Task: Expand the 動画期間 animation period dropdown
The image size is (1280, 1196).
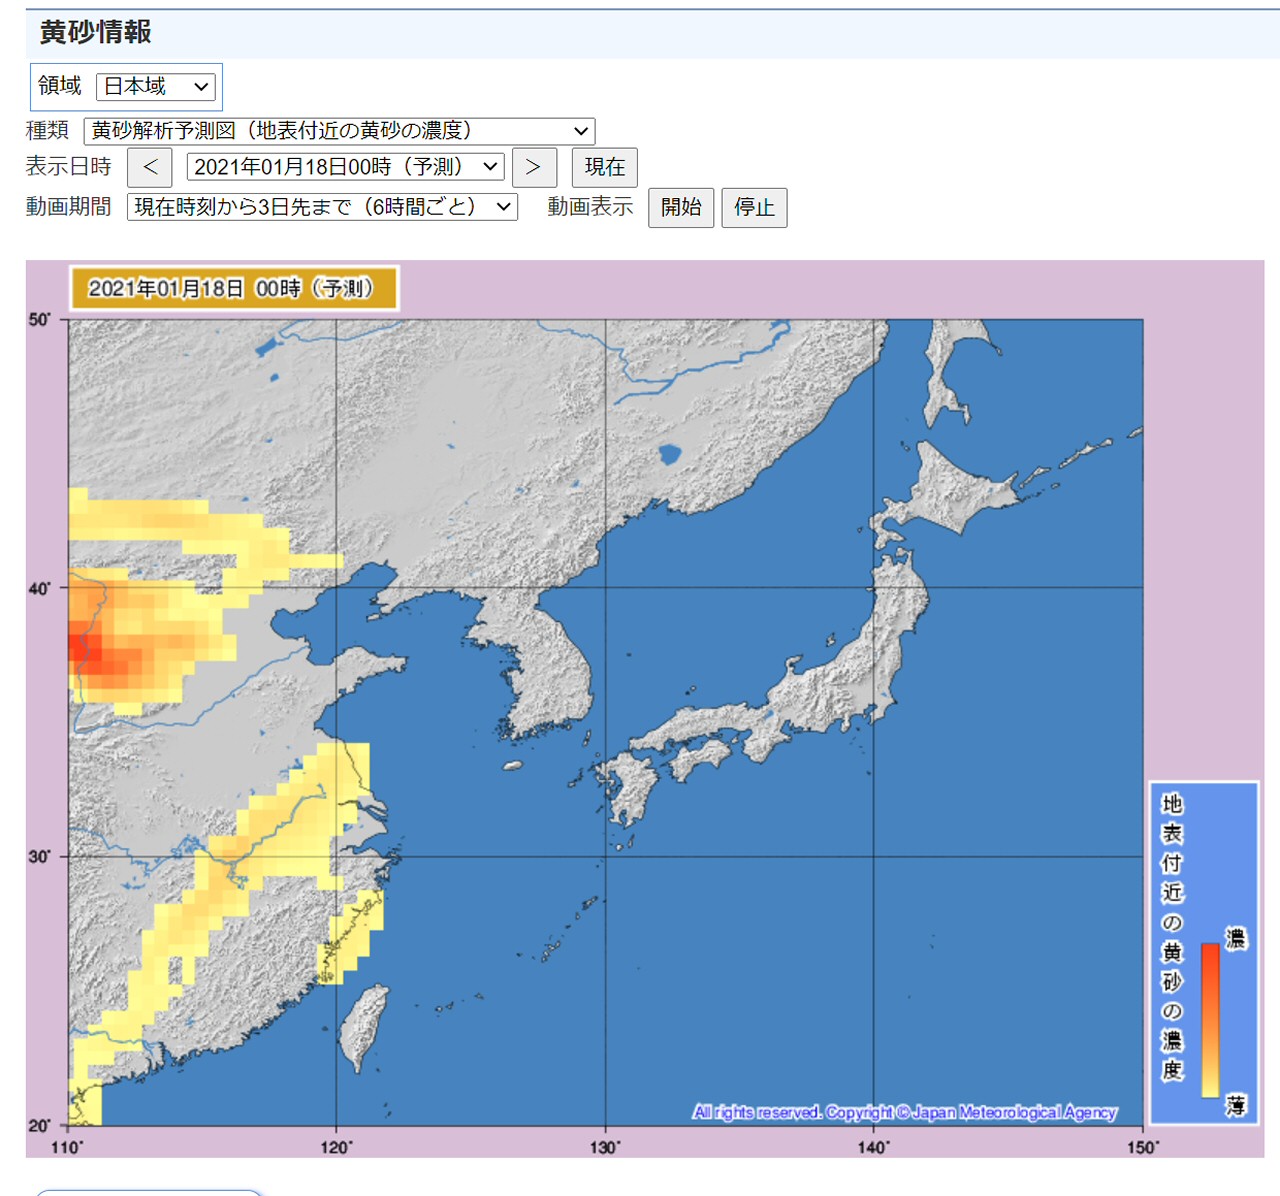Action: pyautogui.click(x=321, y=207)
